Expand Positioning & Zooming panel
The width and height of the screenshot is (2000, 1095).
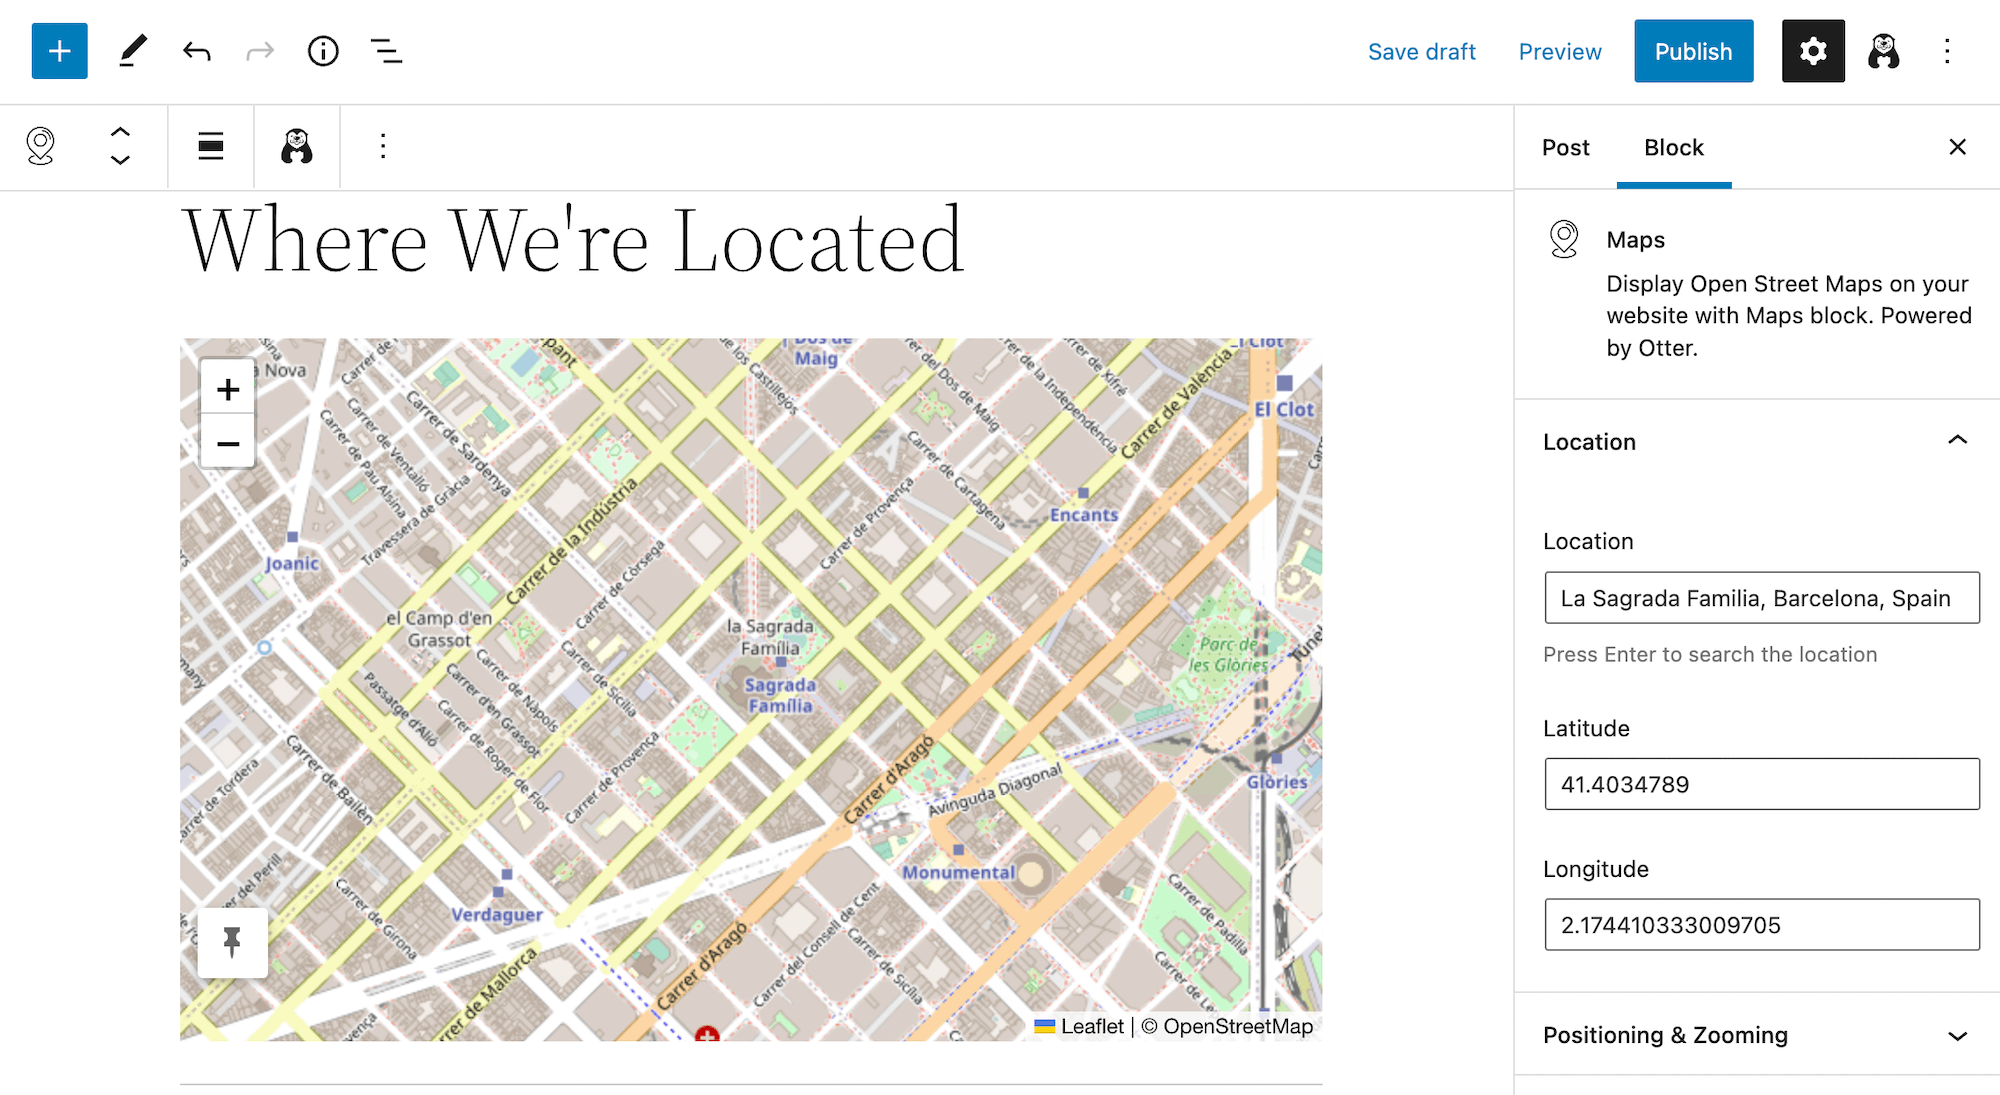1957,1035
